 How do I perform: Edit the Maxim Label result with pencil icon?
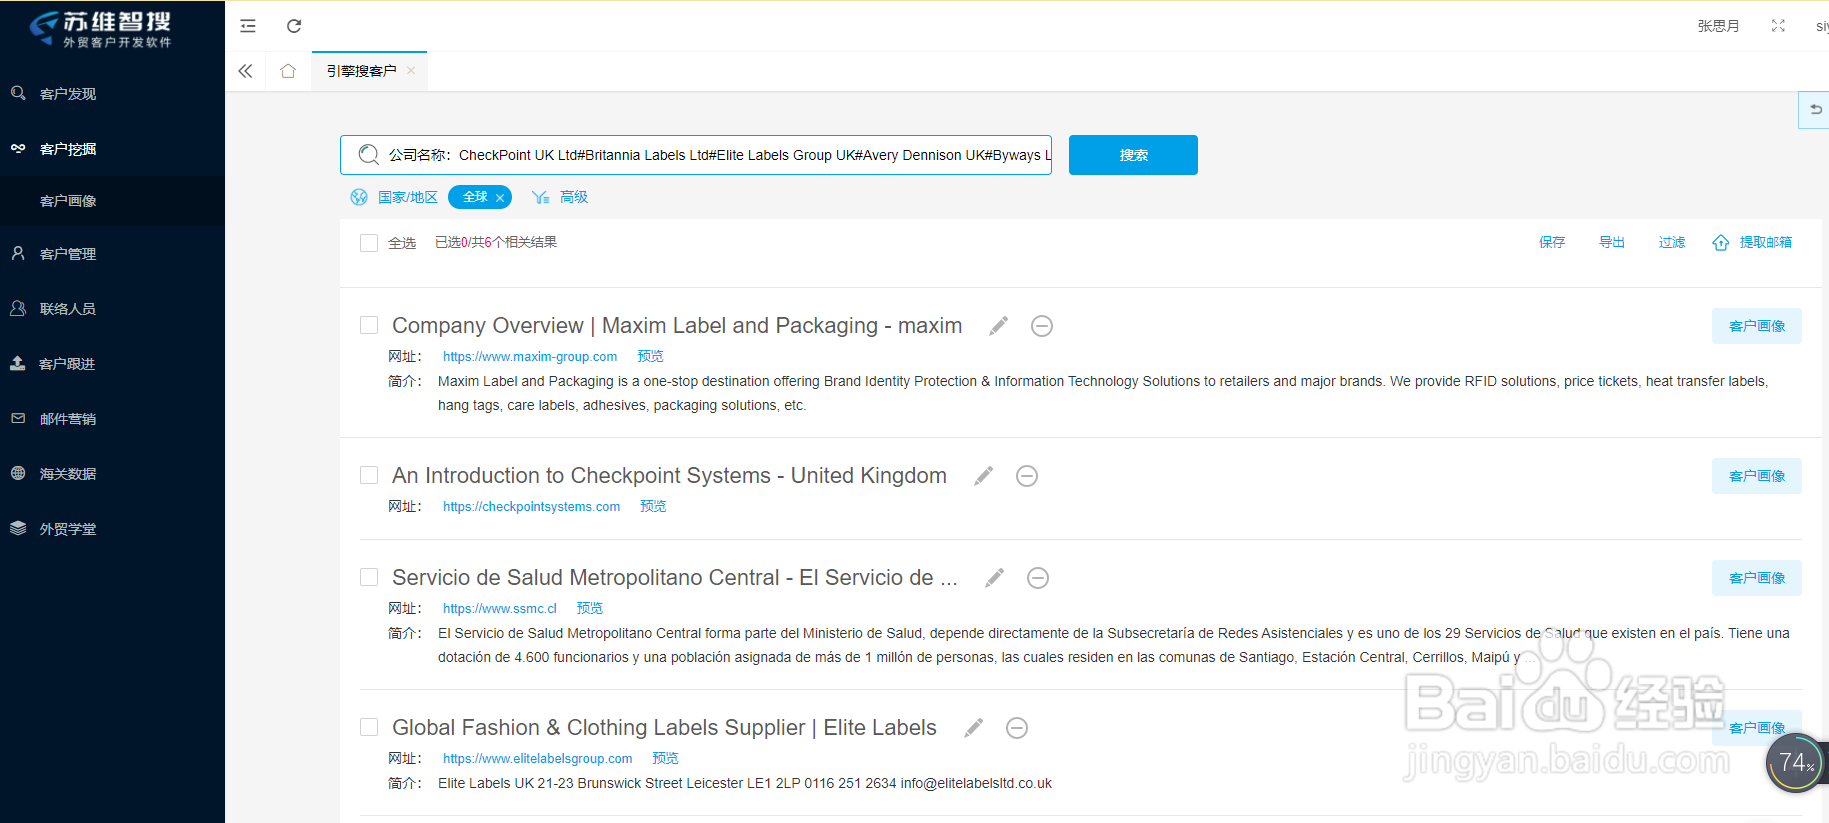998,326
